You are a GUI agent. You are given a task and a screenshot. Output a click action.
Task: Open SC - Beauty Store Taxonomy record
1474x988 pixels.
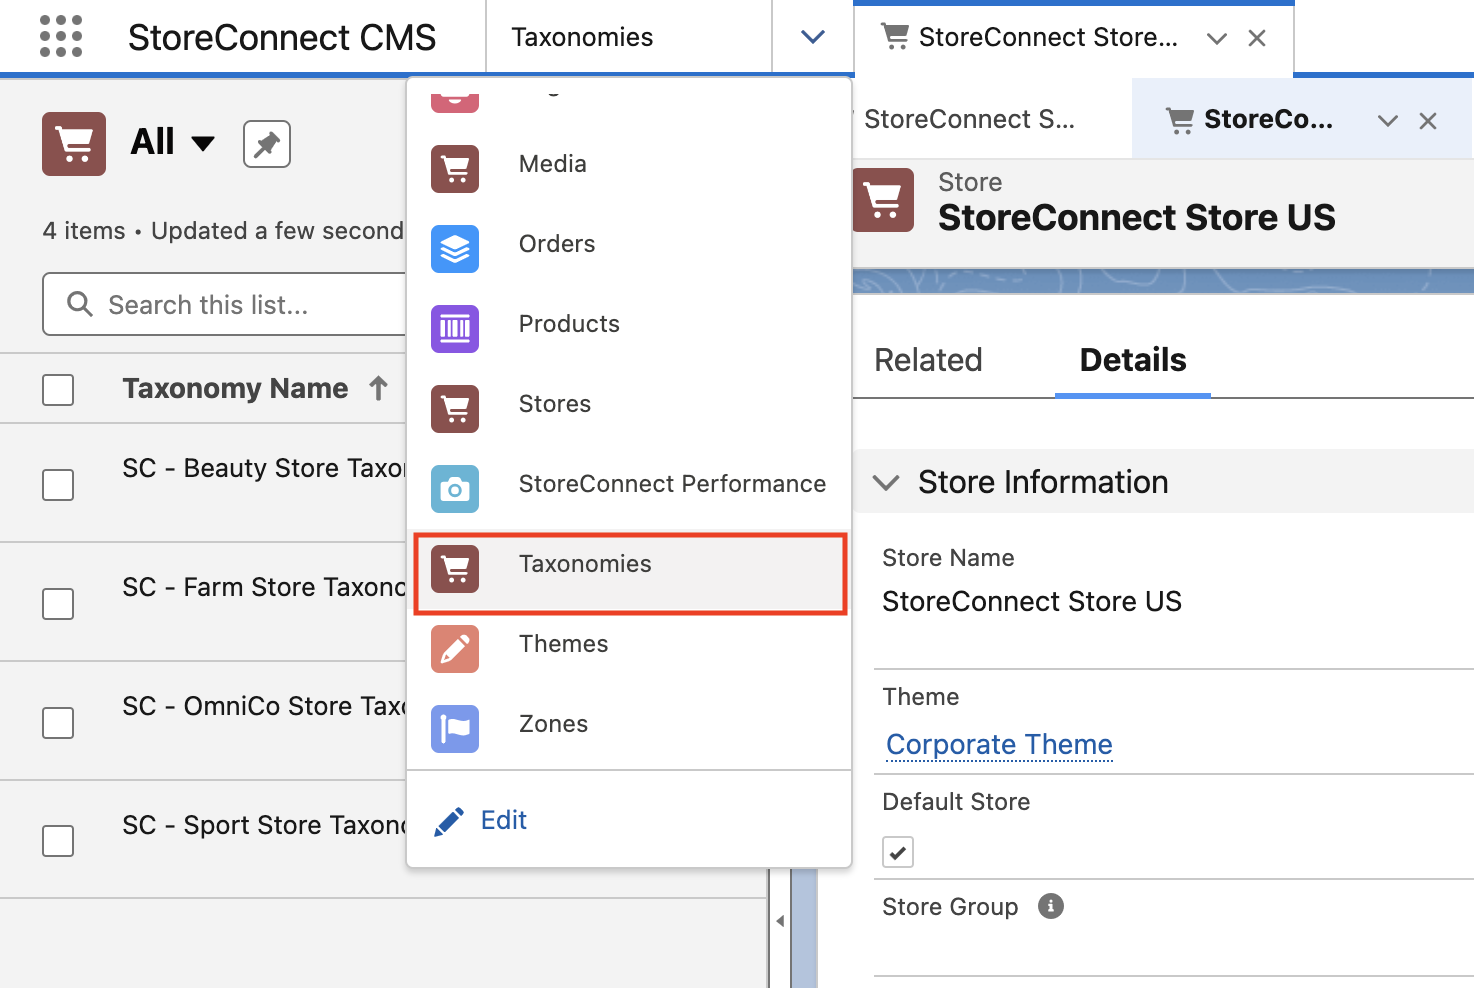264,468
